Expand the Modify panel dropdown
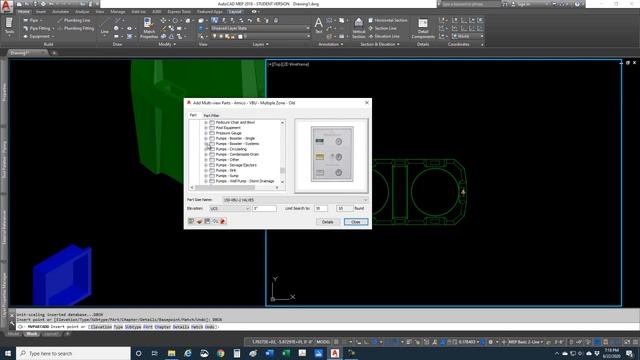640x360 pixels. [167, 44]
